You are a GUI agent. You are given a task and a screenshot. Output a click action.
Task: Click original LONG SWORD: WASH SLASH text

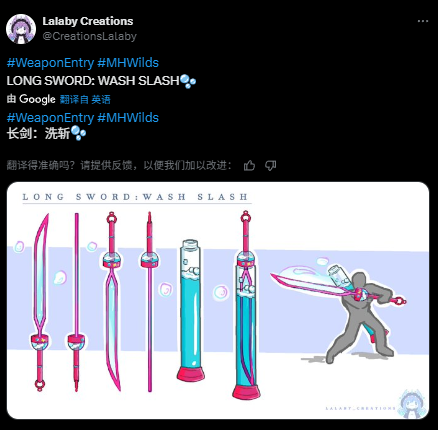(x=93, y=81)
